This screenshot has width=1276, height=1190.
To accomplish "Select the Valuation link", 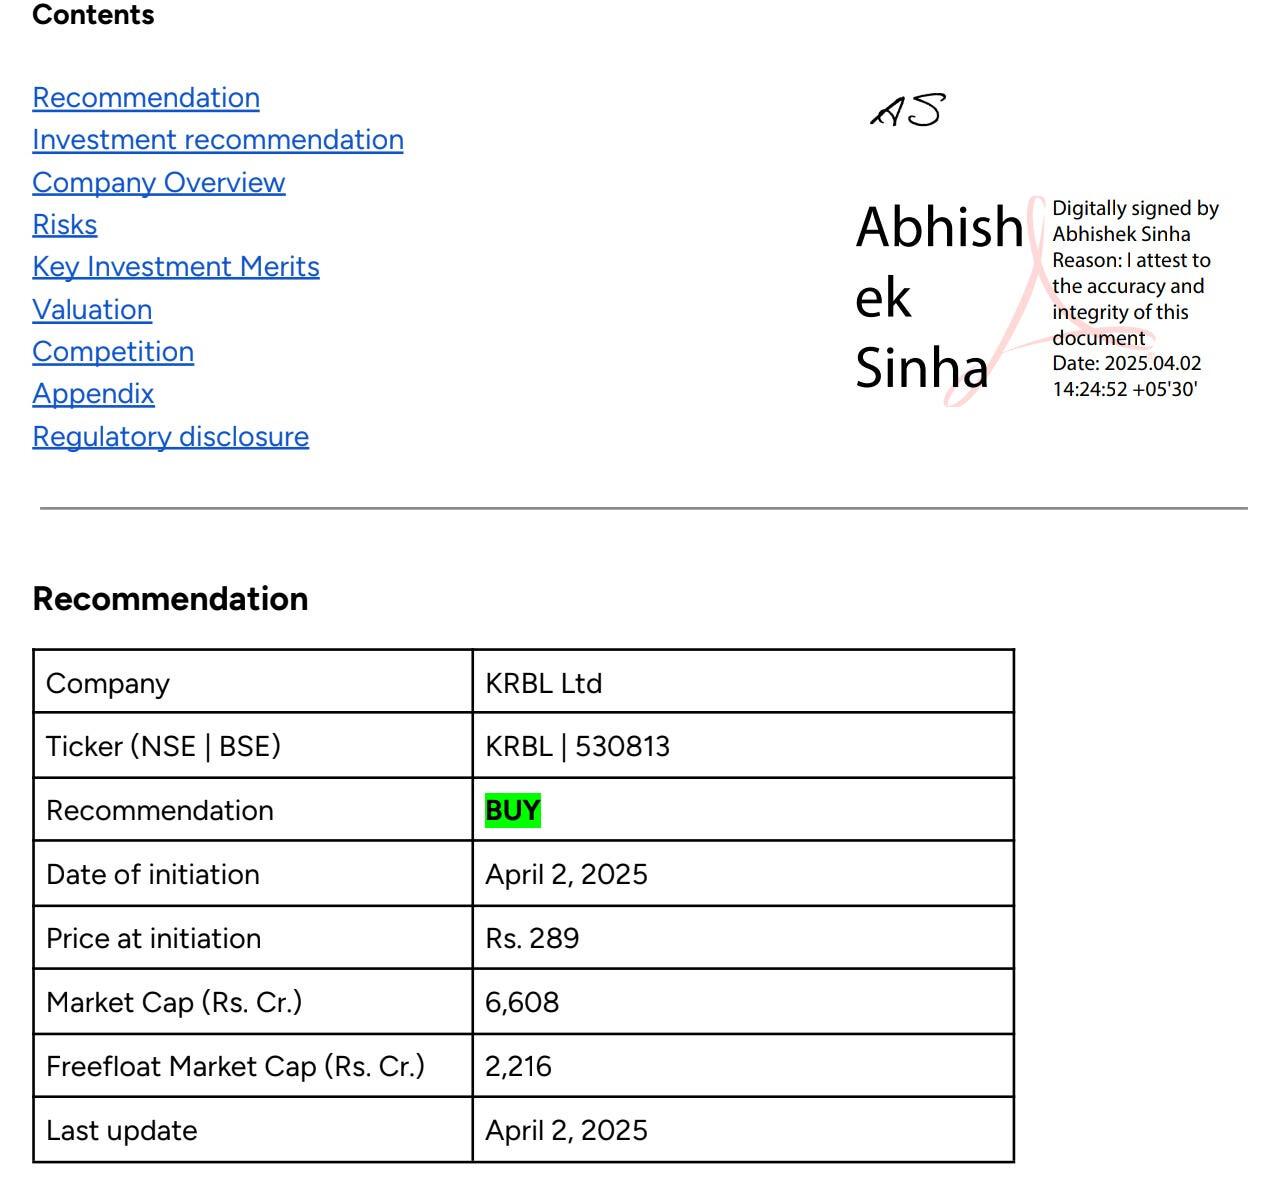I will click(x=92, y=310).
